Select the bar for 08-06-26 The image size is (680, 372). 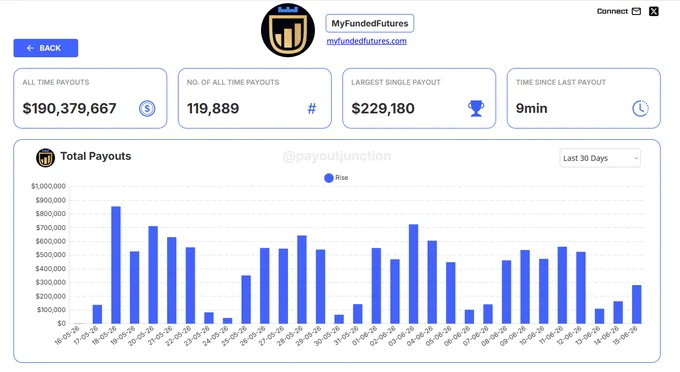click(x=507, y=292)
